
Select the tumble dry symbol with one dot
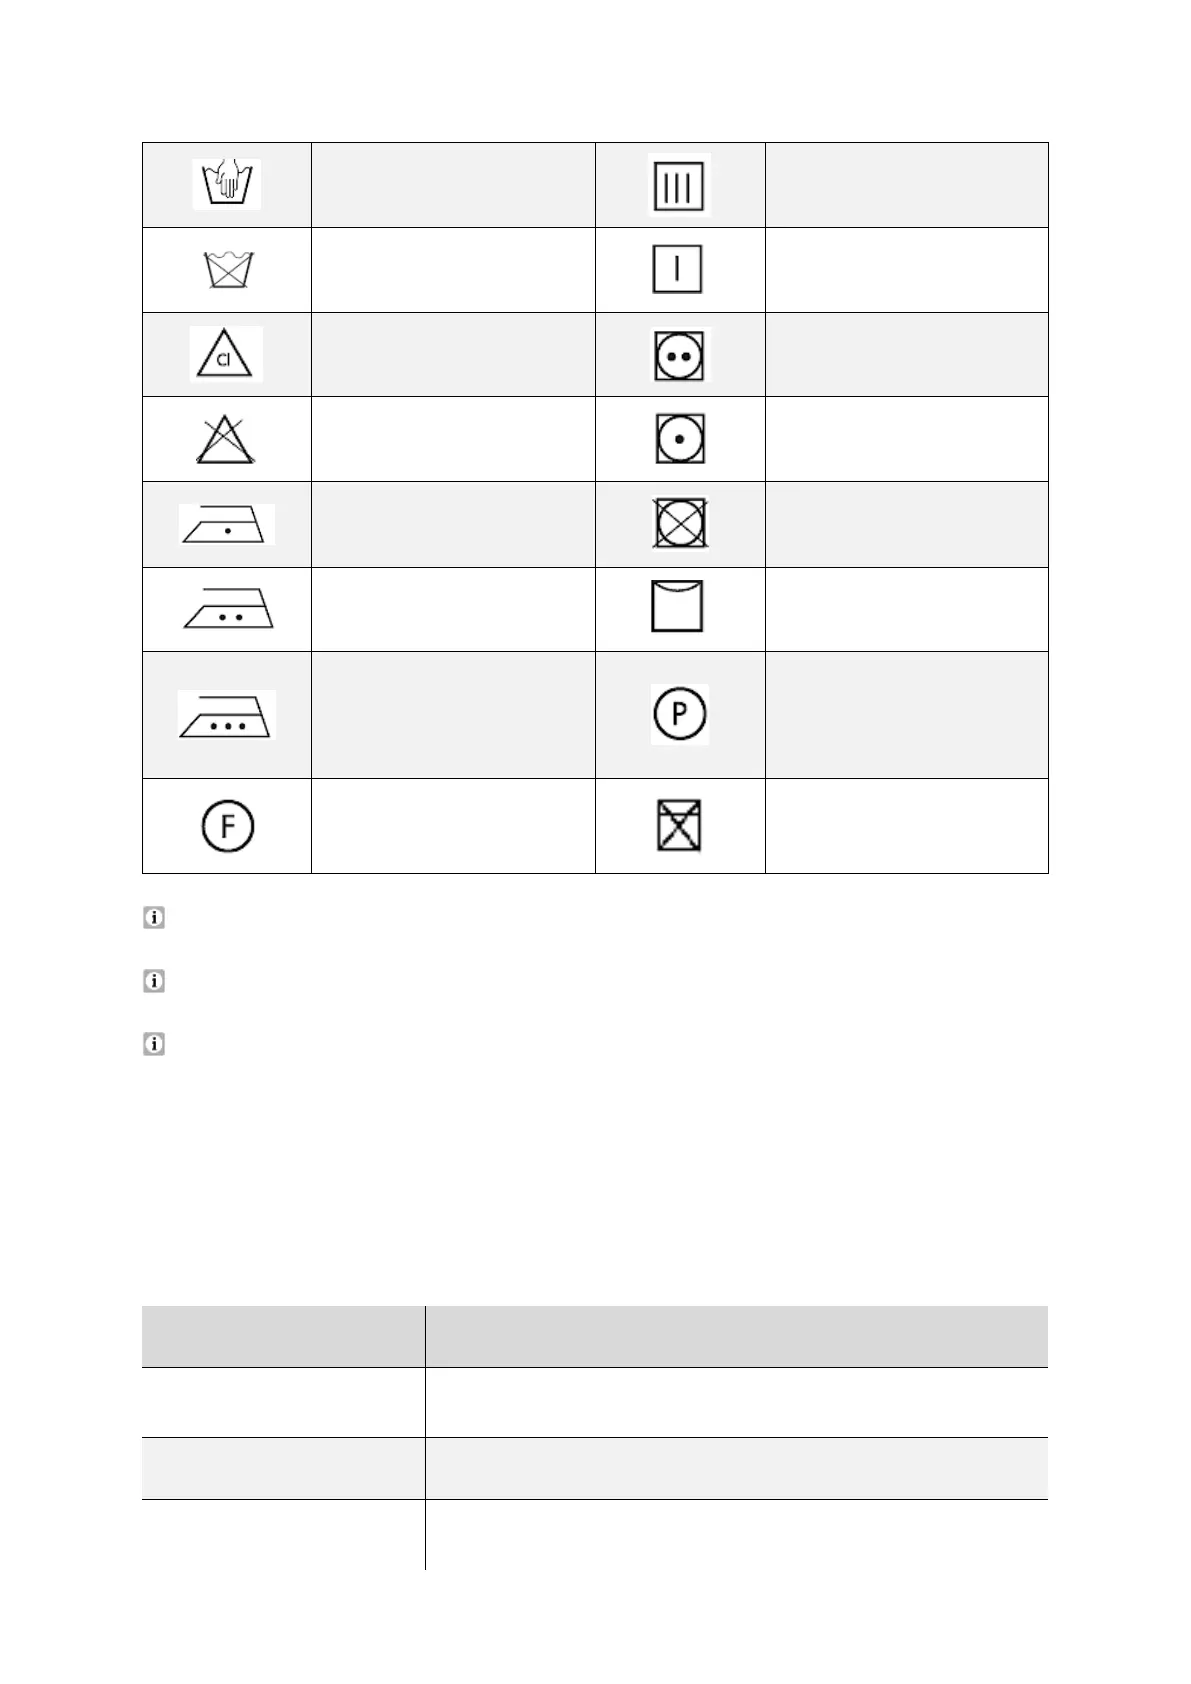tap(679, 439)
